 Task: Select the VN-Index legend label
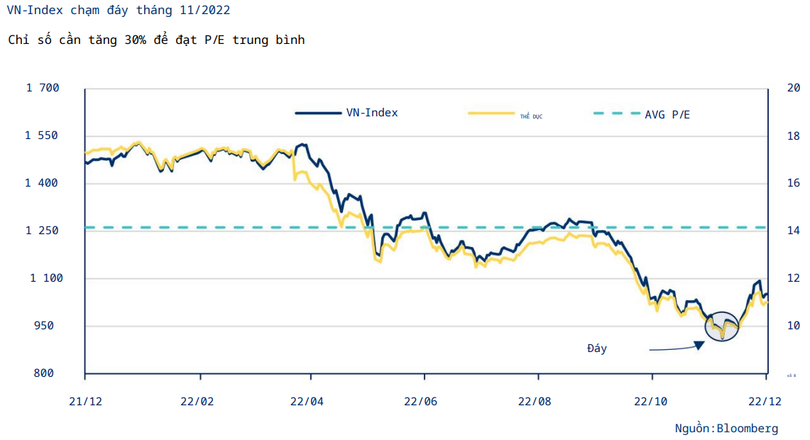click(372, 113)
